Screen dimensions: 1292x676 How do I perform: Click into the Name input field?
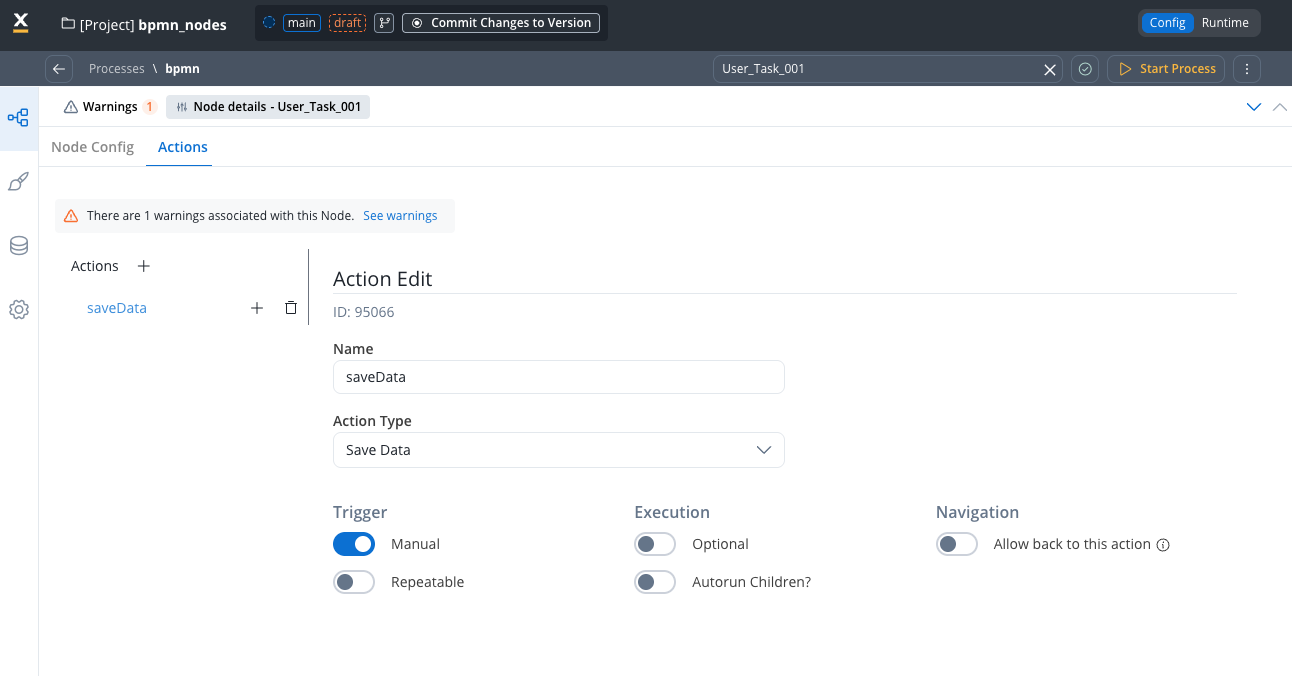point(558,378)
